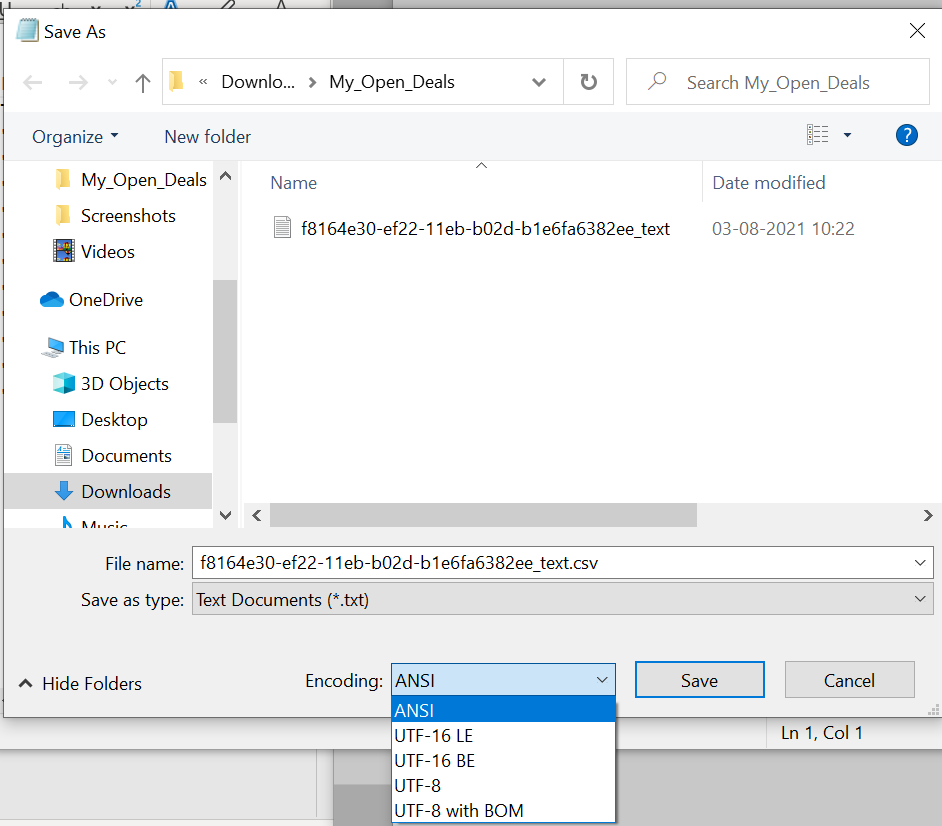
Task: Click inside the Search My_Open_Deals box
Action: tap(778, 81)
